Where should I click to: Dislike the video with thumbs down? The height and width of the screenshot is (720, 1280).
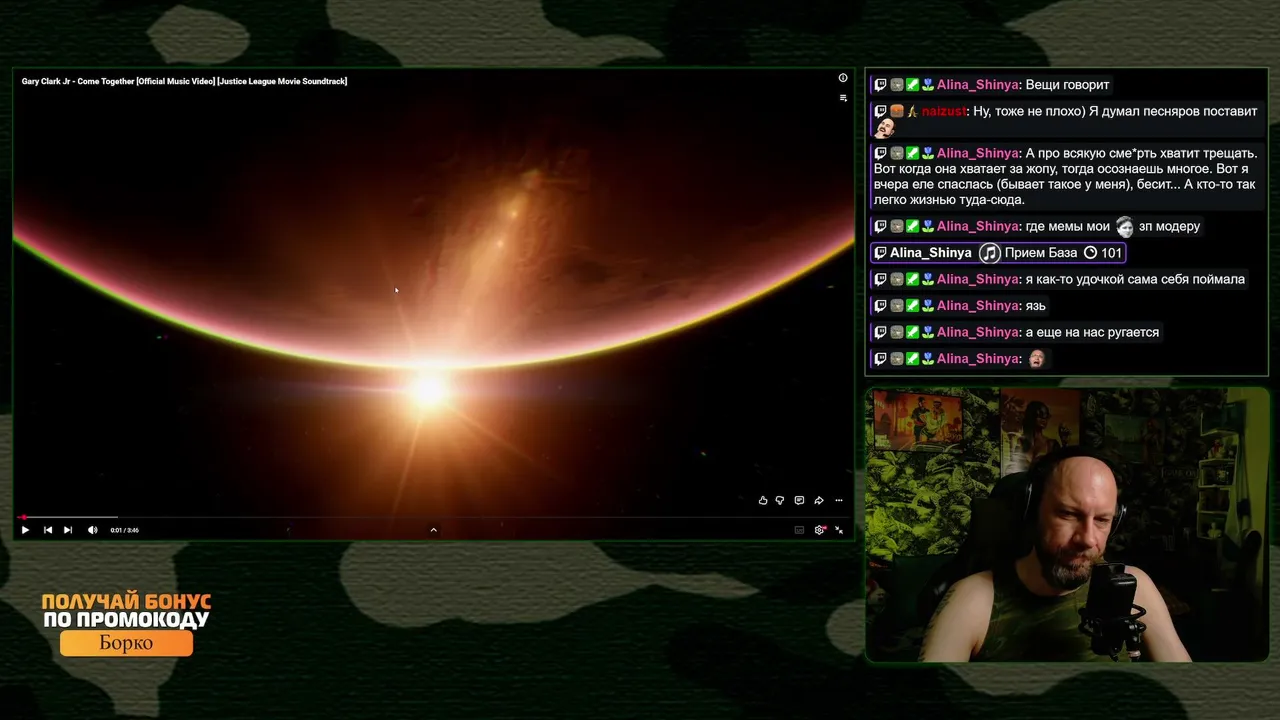pyautogui.click(x=780, y=500)
